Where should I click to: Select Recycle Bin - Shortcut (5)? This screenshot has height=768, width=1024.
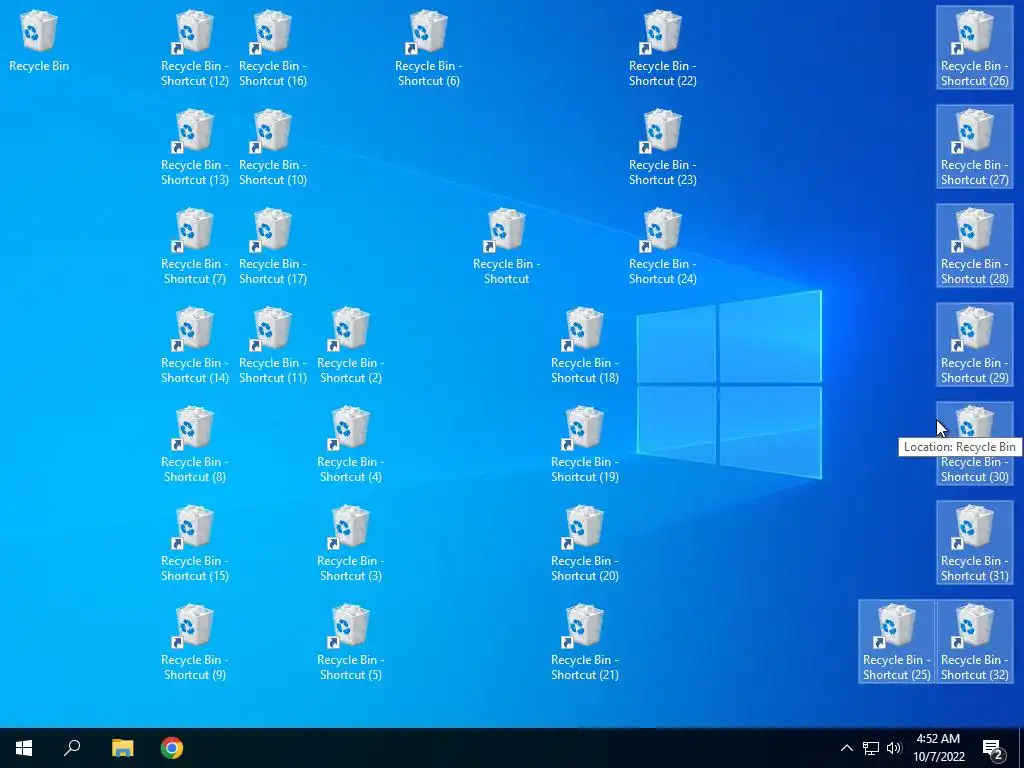click(x=351, y=643)
